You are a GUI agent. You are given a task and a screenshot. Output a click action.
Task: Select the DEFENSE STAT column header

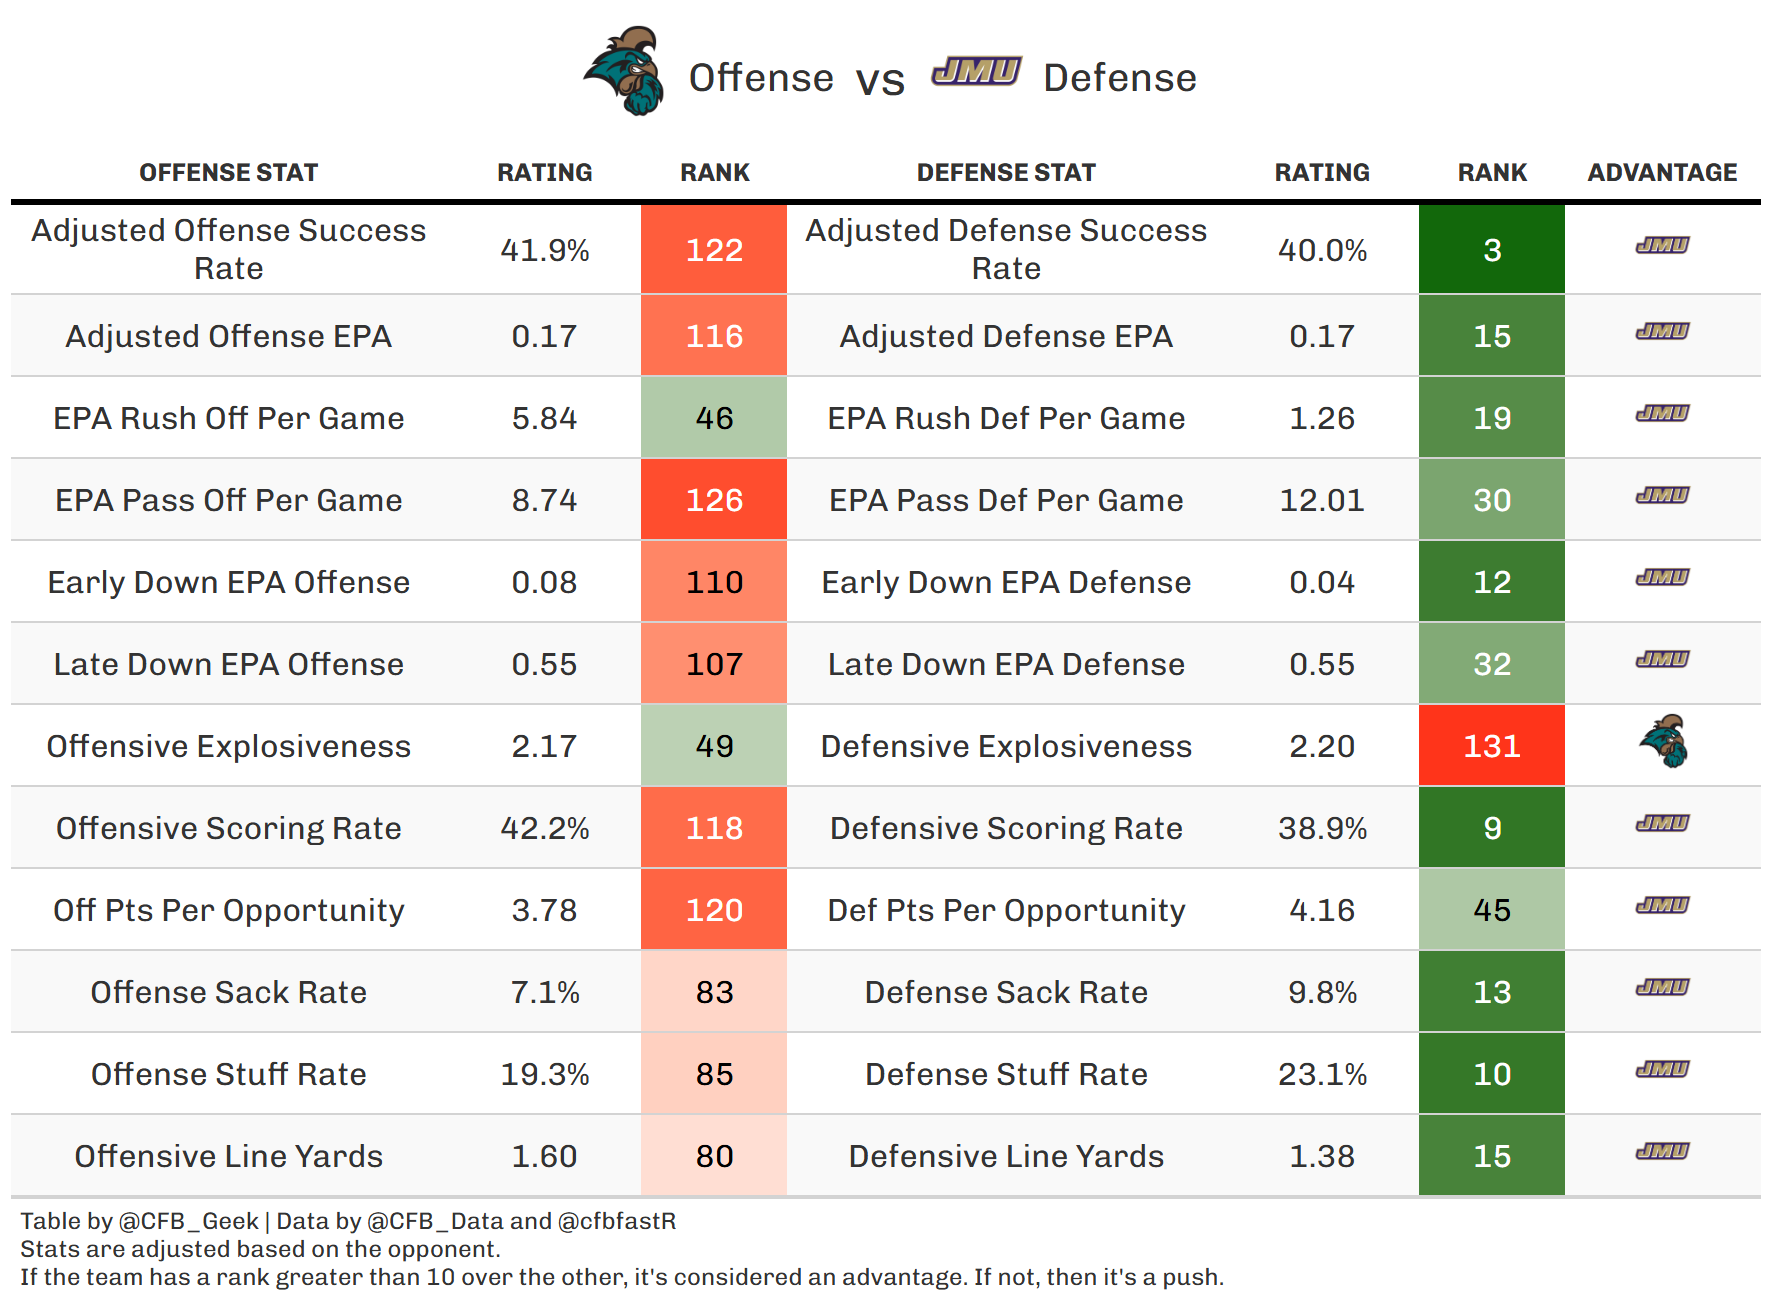tap(1006, 173)
